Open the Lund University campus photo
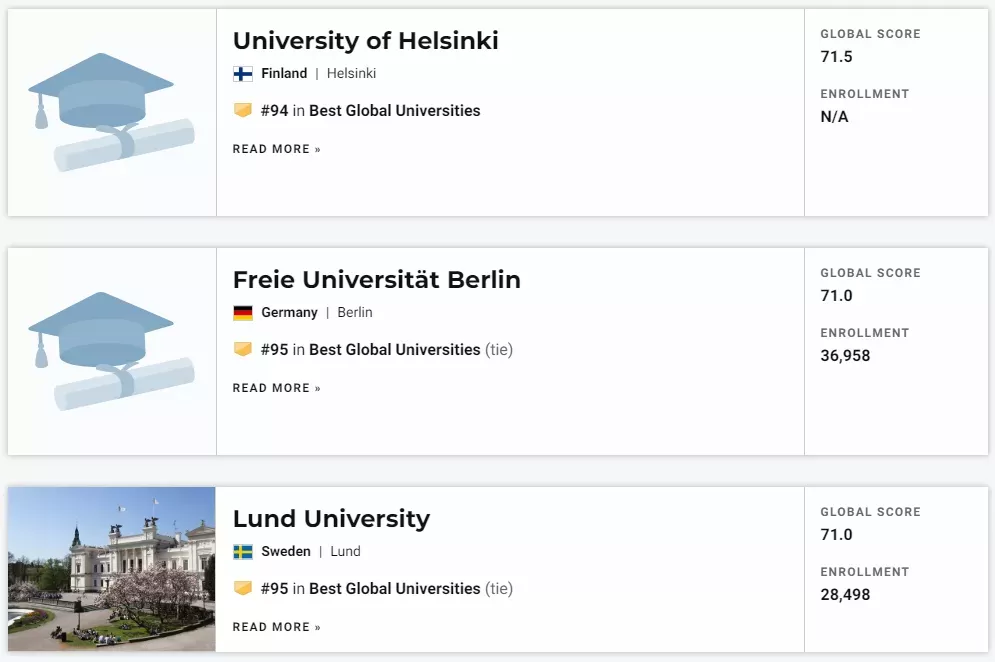Screen dimensions: 995x662 pos(112,569)
